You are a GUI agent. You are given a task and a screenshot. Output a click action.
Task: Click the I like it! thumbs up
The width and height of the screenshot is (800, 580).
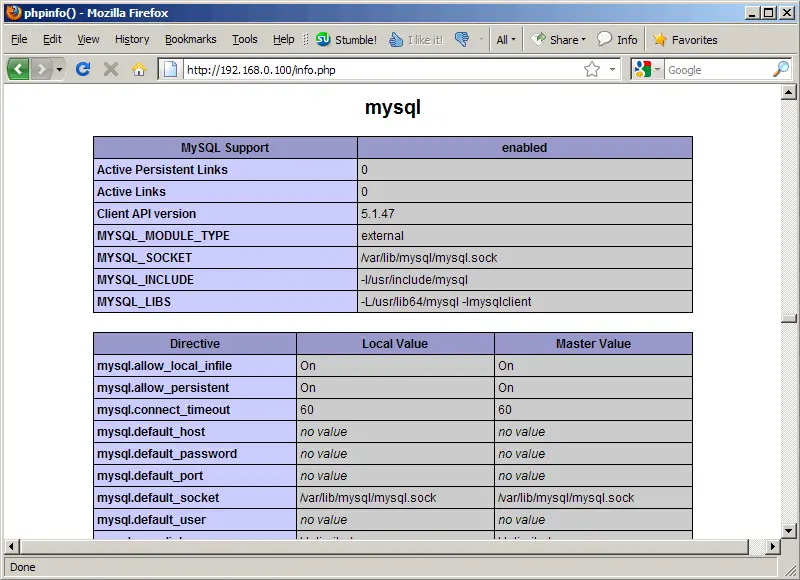[x=416, y=39]
